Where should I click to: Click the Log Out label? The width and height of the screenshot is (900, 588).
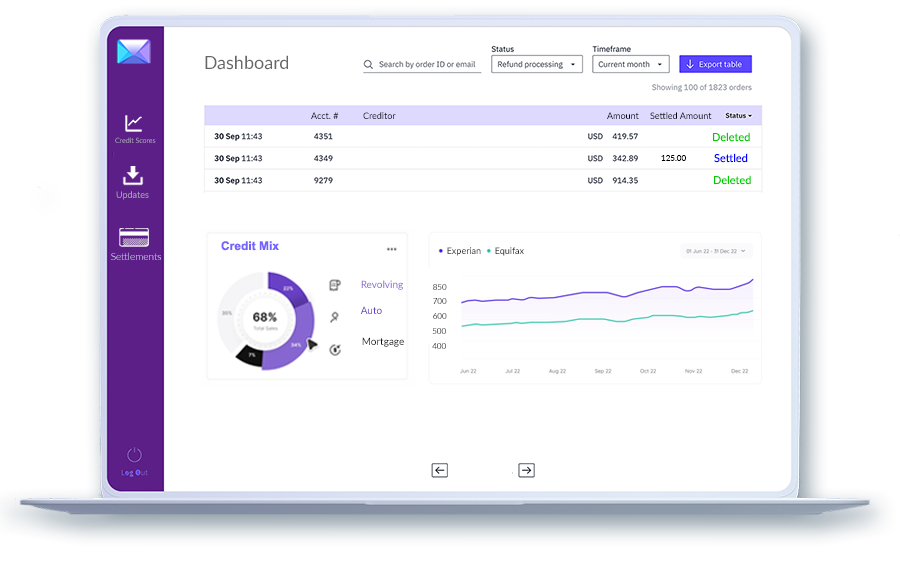pos(134,473)
